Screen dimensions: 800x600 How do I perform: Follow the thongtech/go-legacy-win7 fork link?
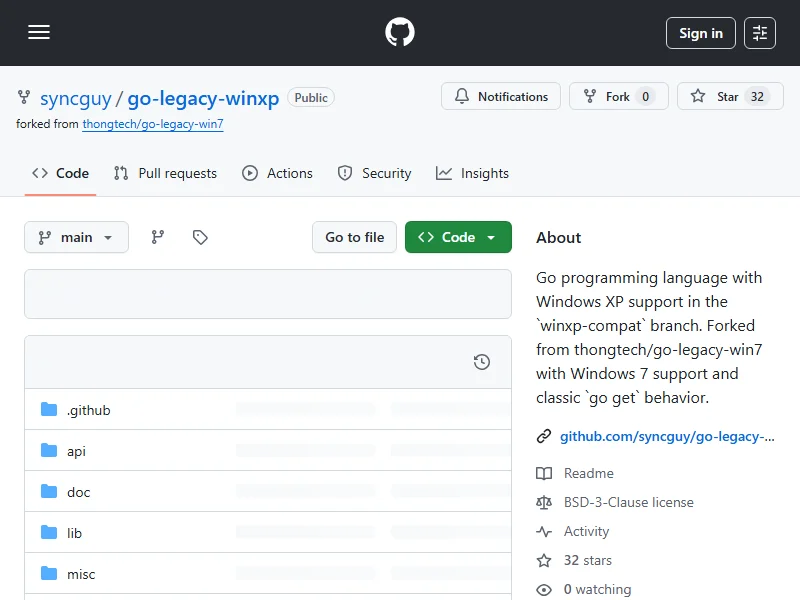153,124
